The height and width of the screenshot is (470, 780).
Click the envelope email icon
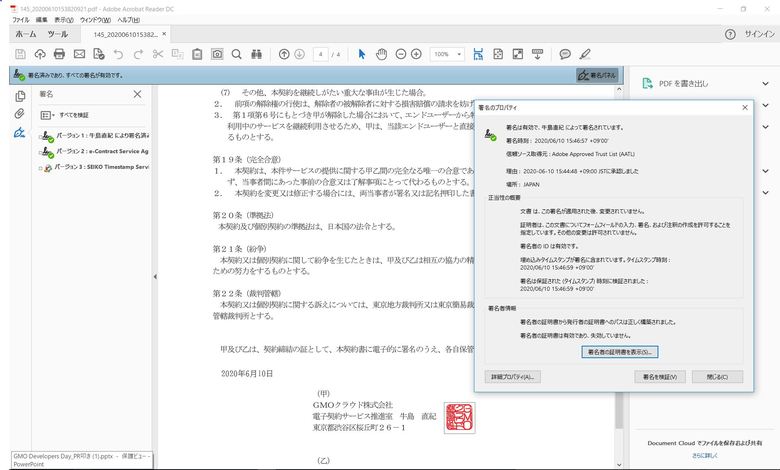pos(79,54)
